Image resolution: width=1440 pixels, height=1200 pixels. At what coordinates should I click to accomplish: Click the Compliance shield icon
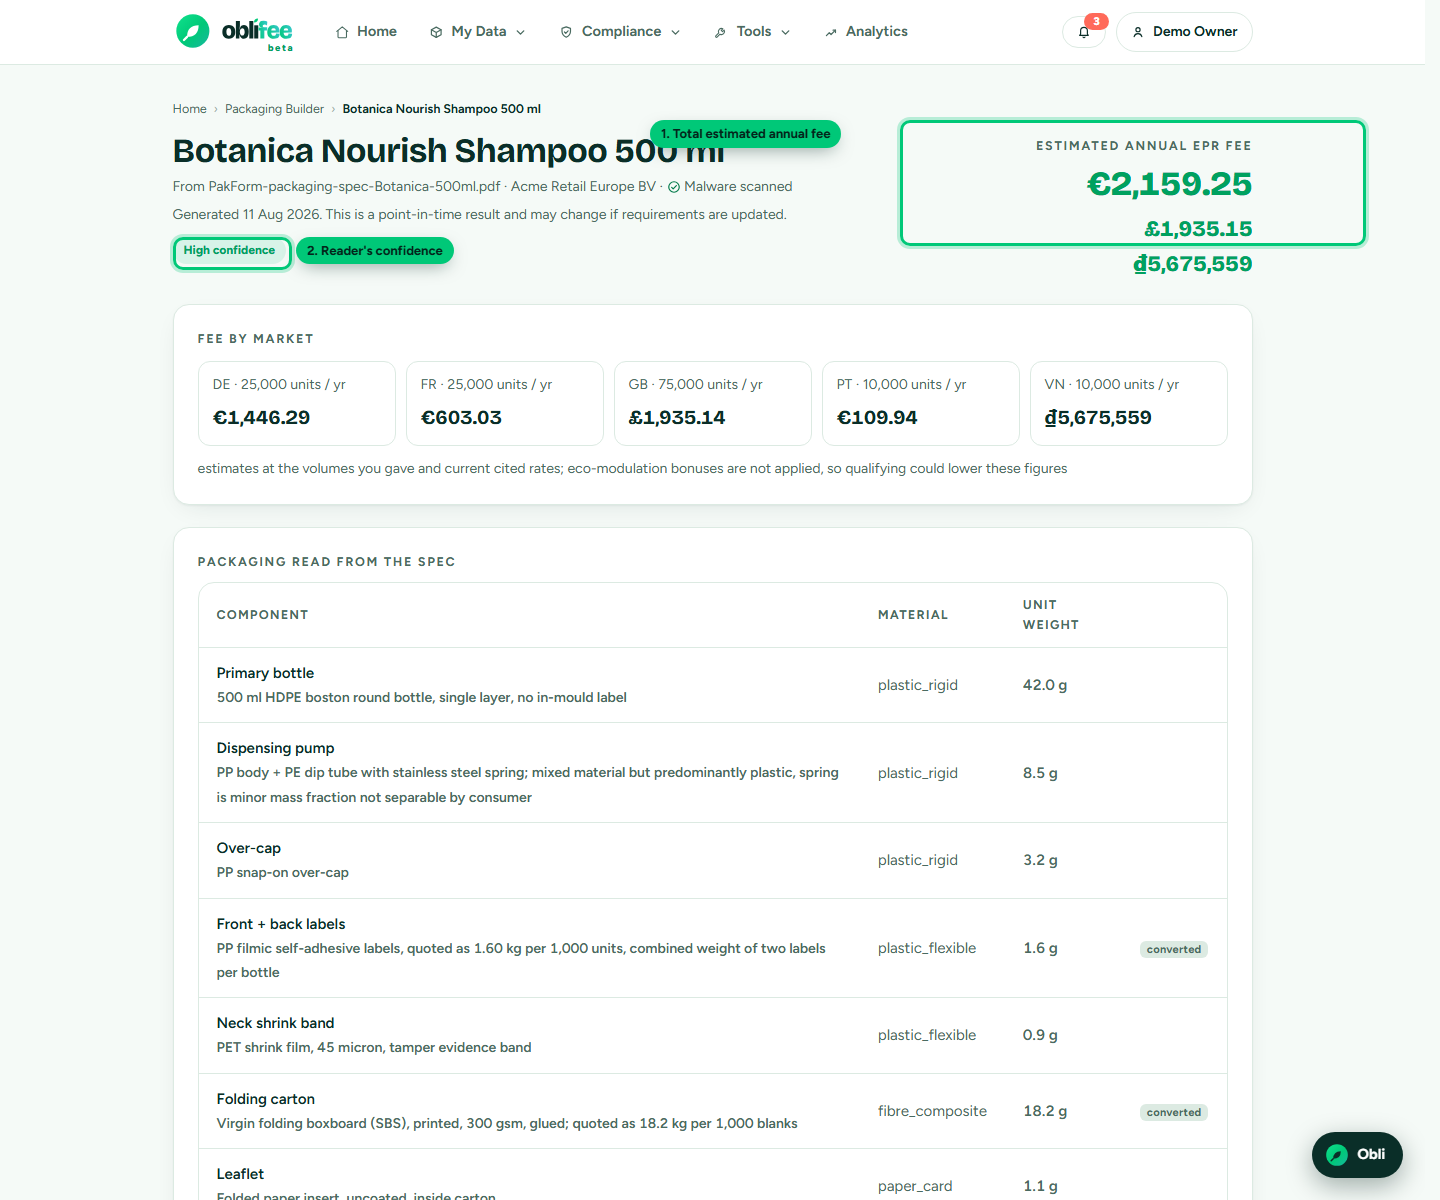[x=566, y=32]
